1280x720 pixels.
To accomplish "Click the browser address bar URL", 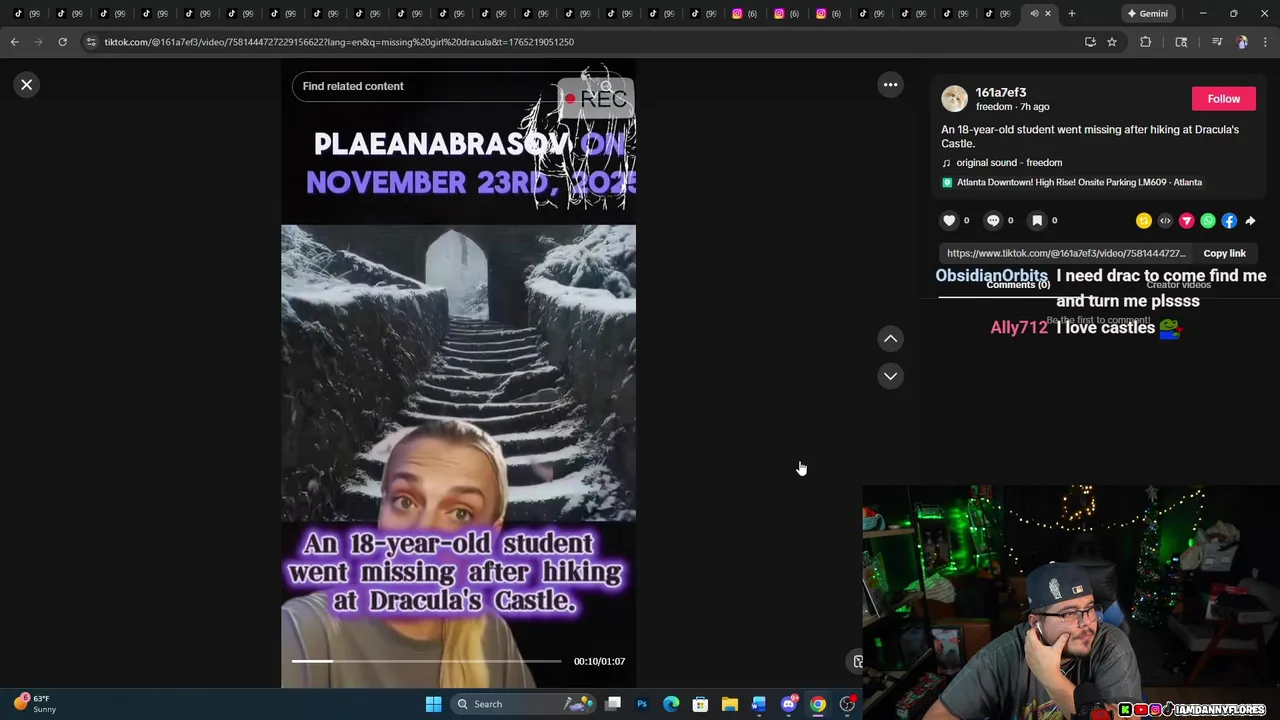I will click(x=339, y=42).
